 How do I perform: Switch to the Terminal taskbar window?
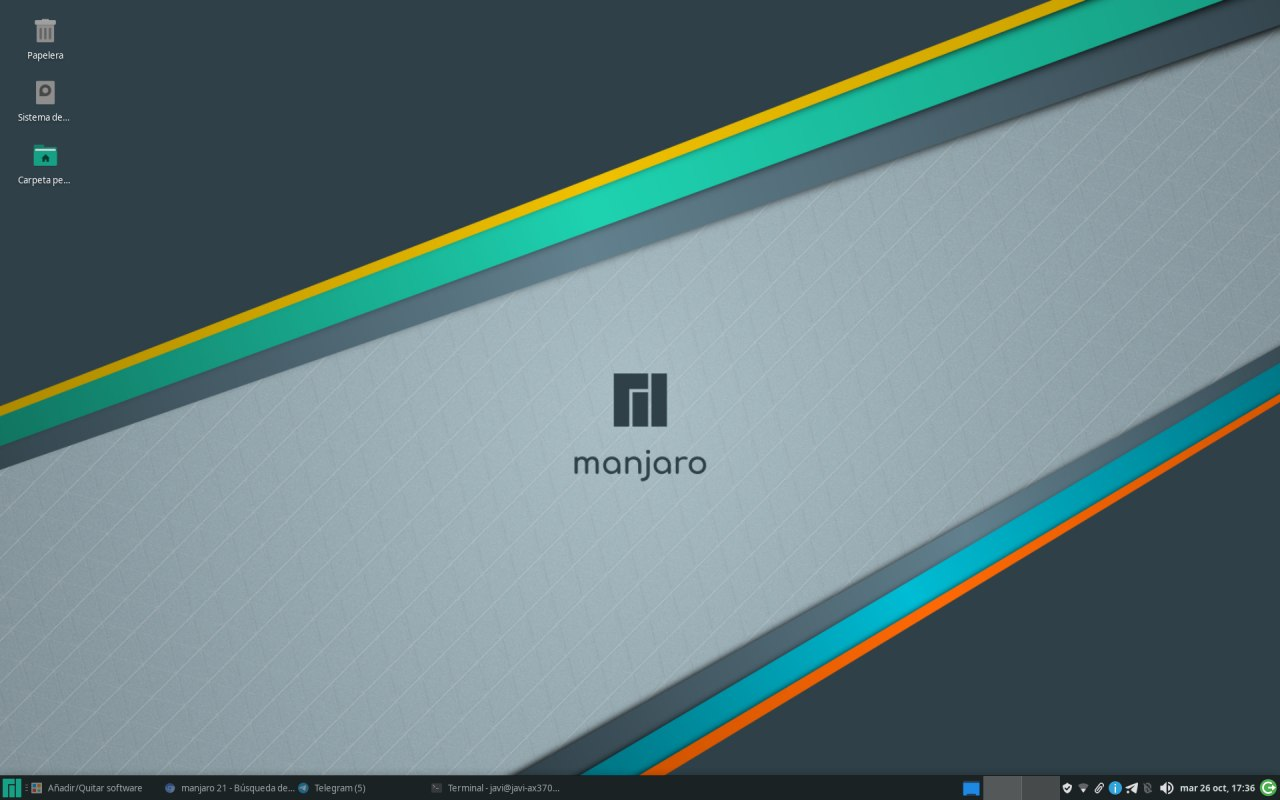click(494, 788)
